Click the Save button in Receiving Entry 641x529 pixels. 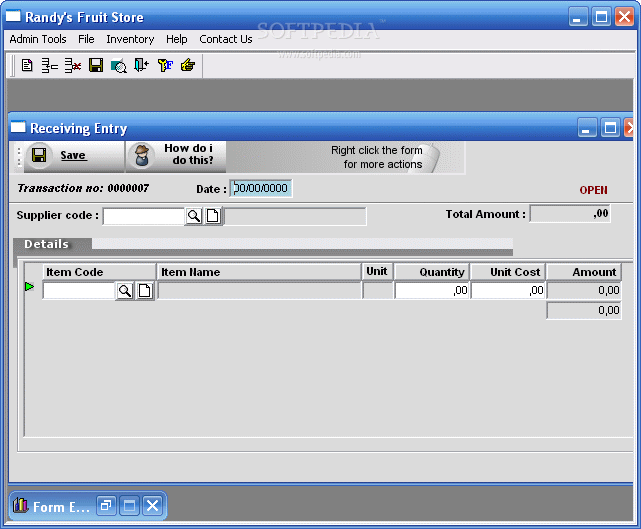tap(74, 155)
